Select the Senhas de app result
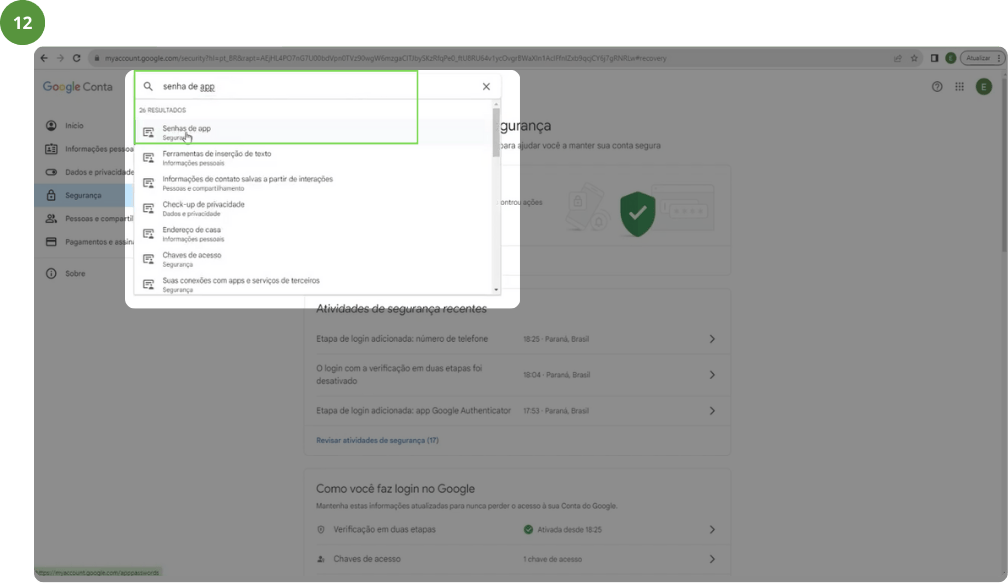The height and width of the screenshot is (583, 1008). (x=315, y=132)
